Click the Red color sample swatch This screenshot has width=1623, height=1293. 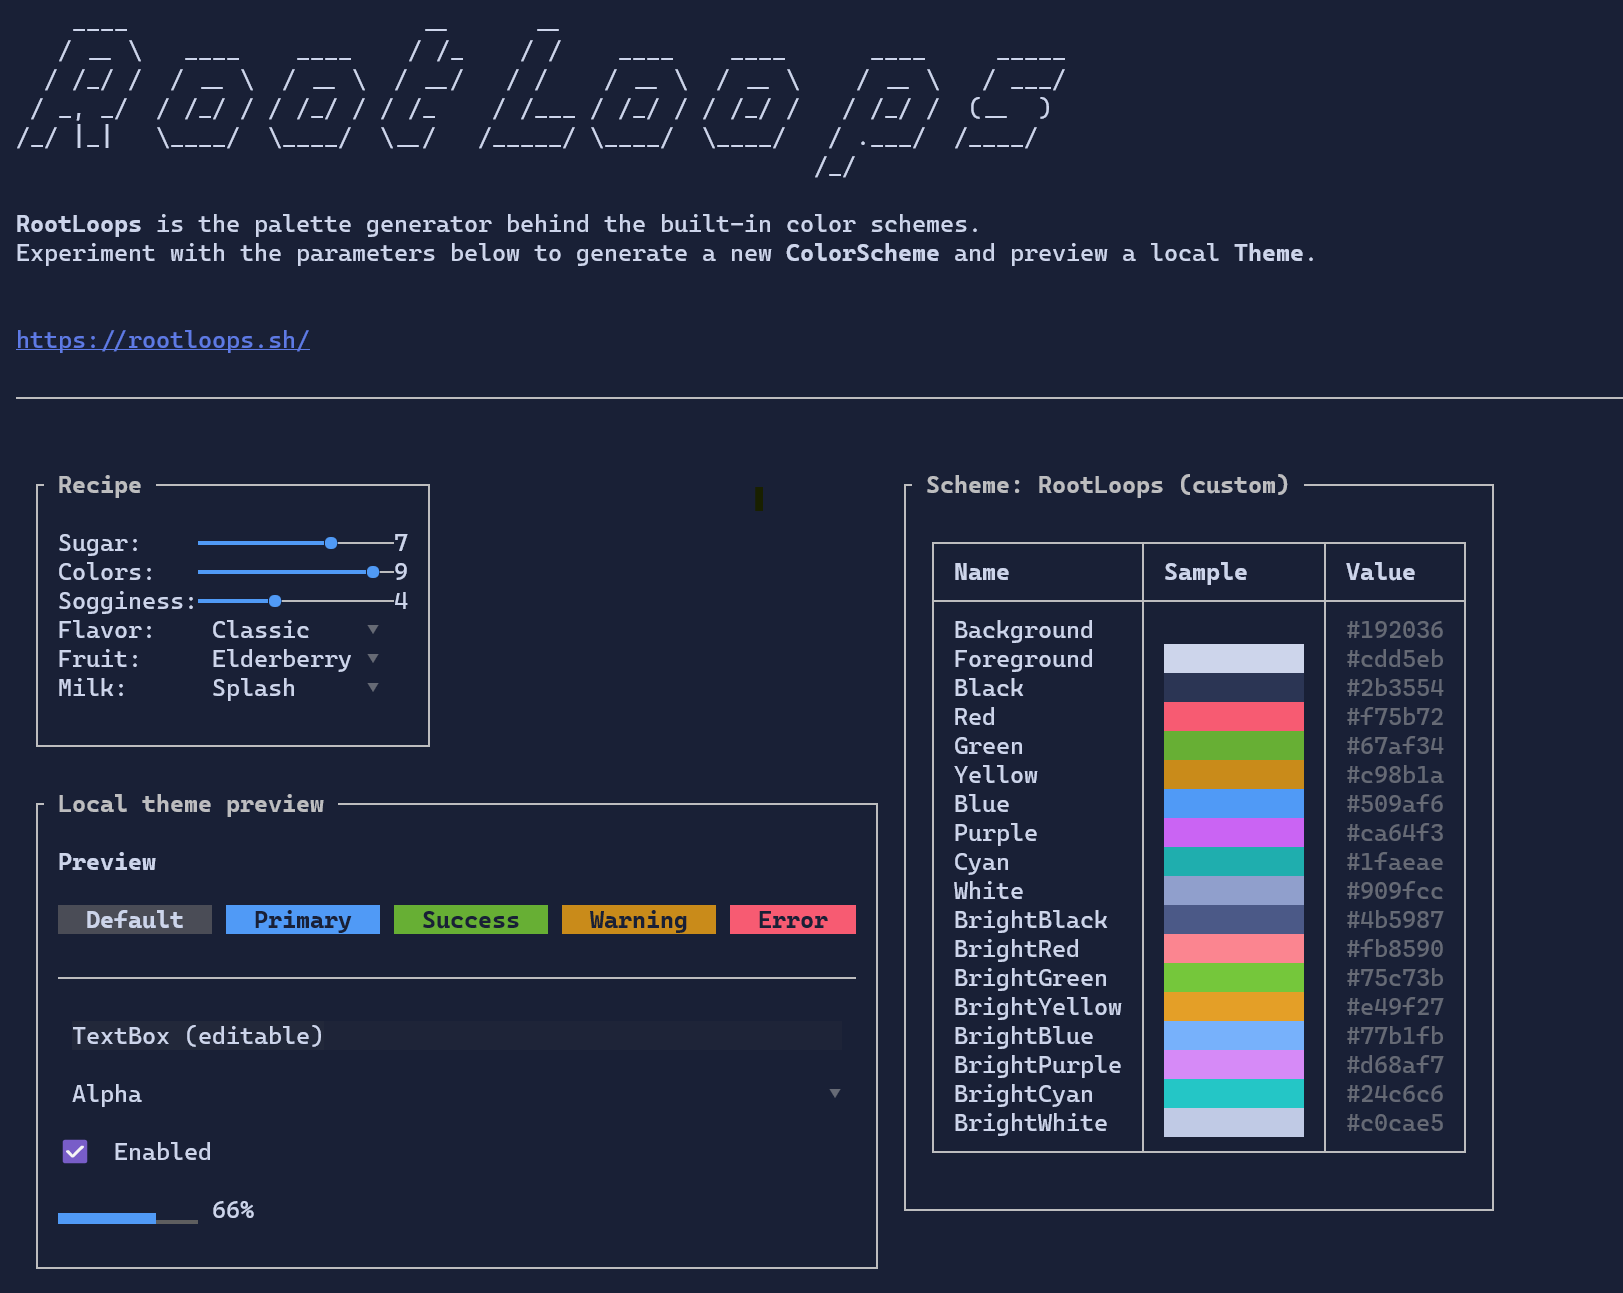click(x=1232, y=716)
